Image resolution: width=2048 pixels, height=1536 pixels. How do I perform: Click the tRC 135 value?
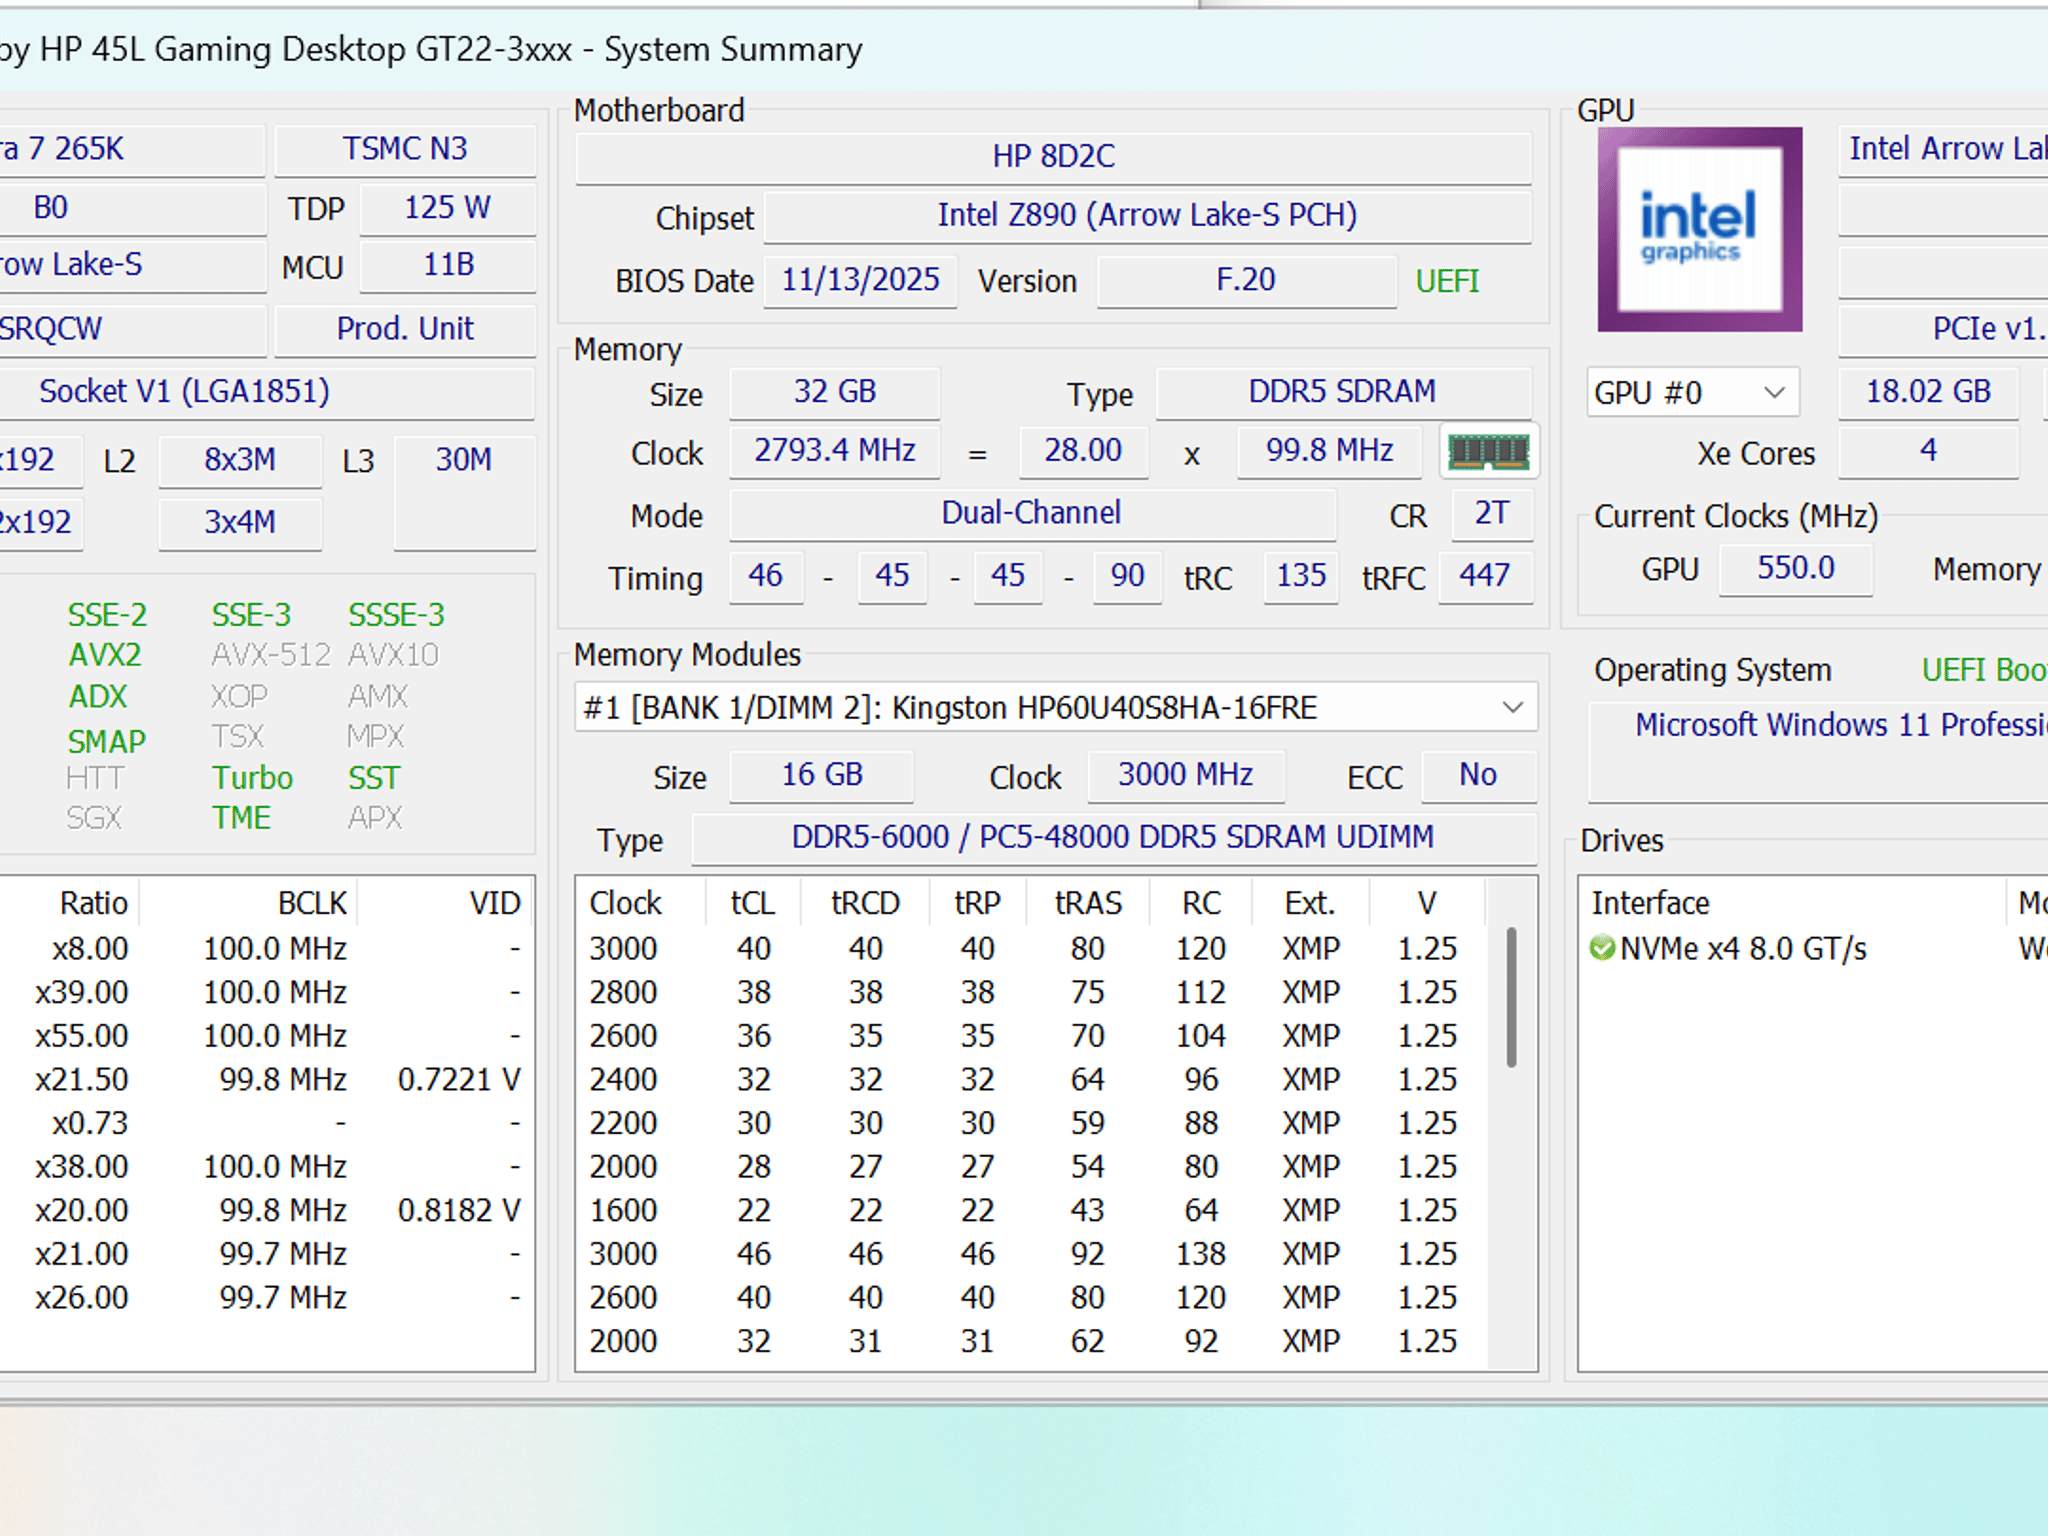[x=1301, y=577]
